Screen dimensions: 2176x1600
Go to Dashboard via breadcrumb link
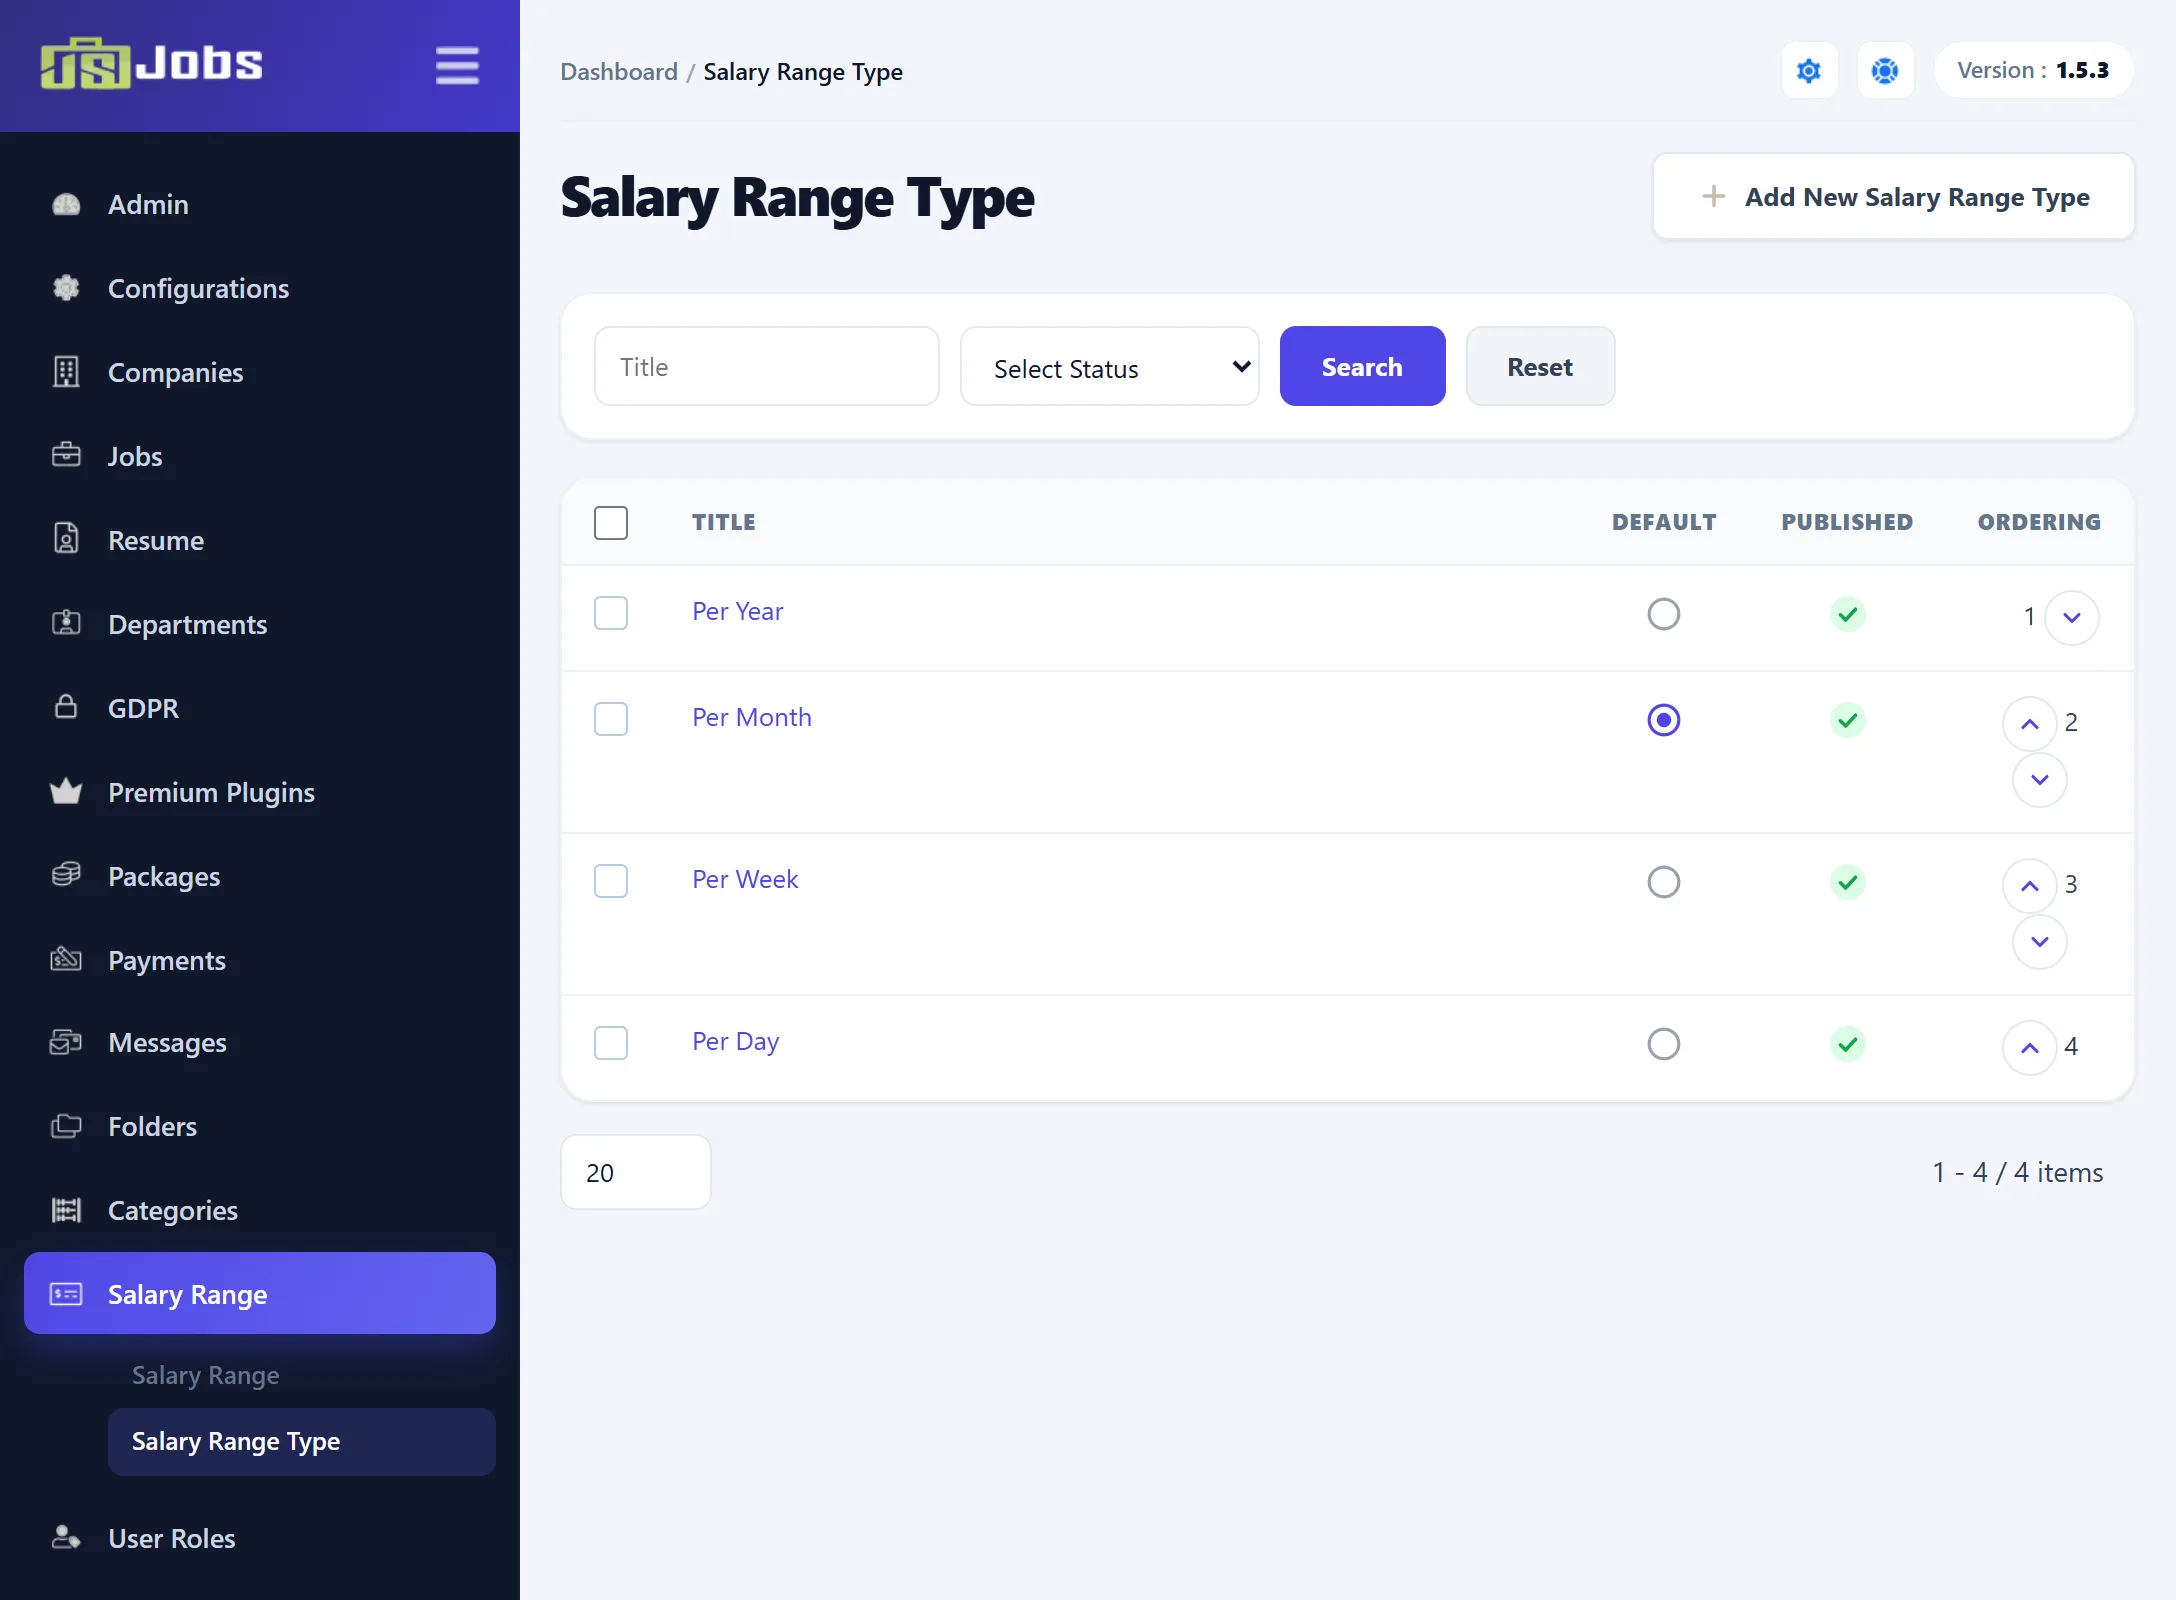(619, 72)
